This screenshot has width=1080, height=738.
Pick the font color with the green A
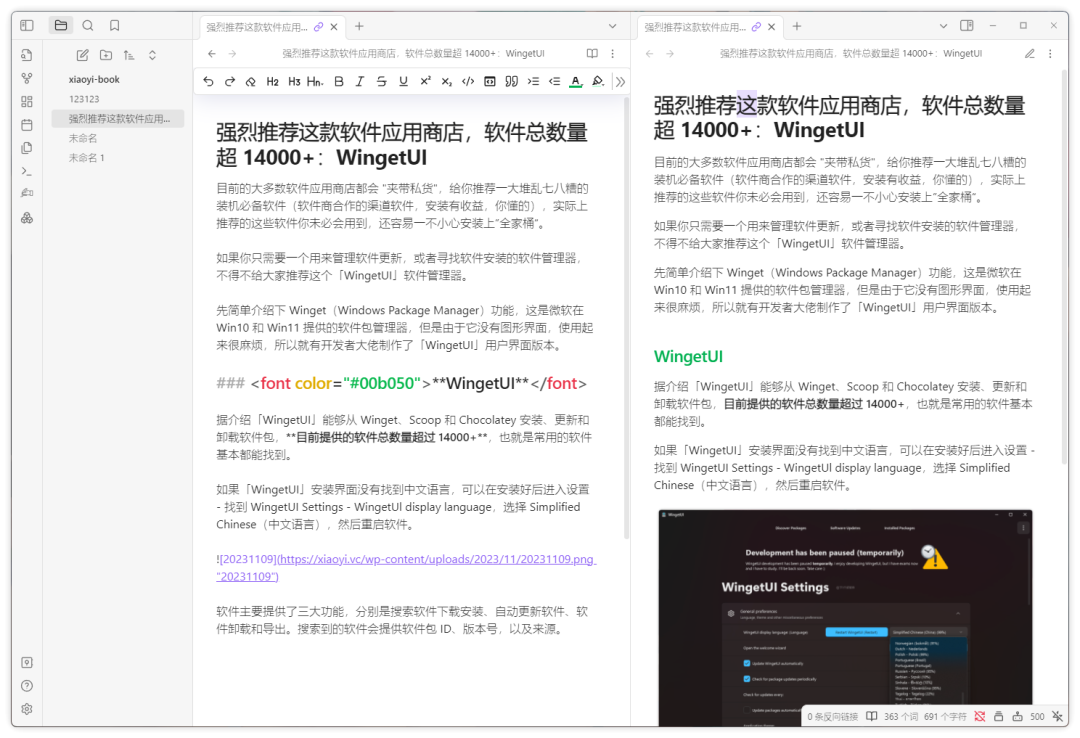point(576,81)
